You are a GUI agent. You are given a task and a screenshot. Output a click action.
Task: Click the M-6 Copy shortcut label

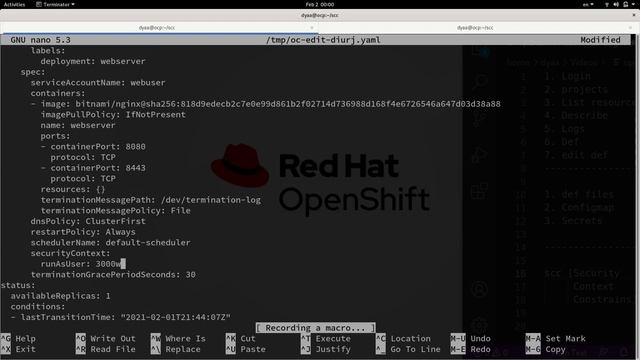(x=546, y=349)
